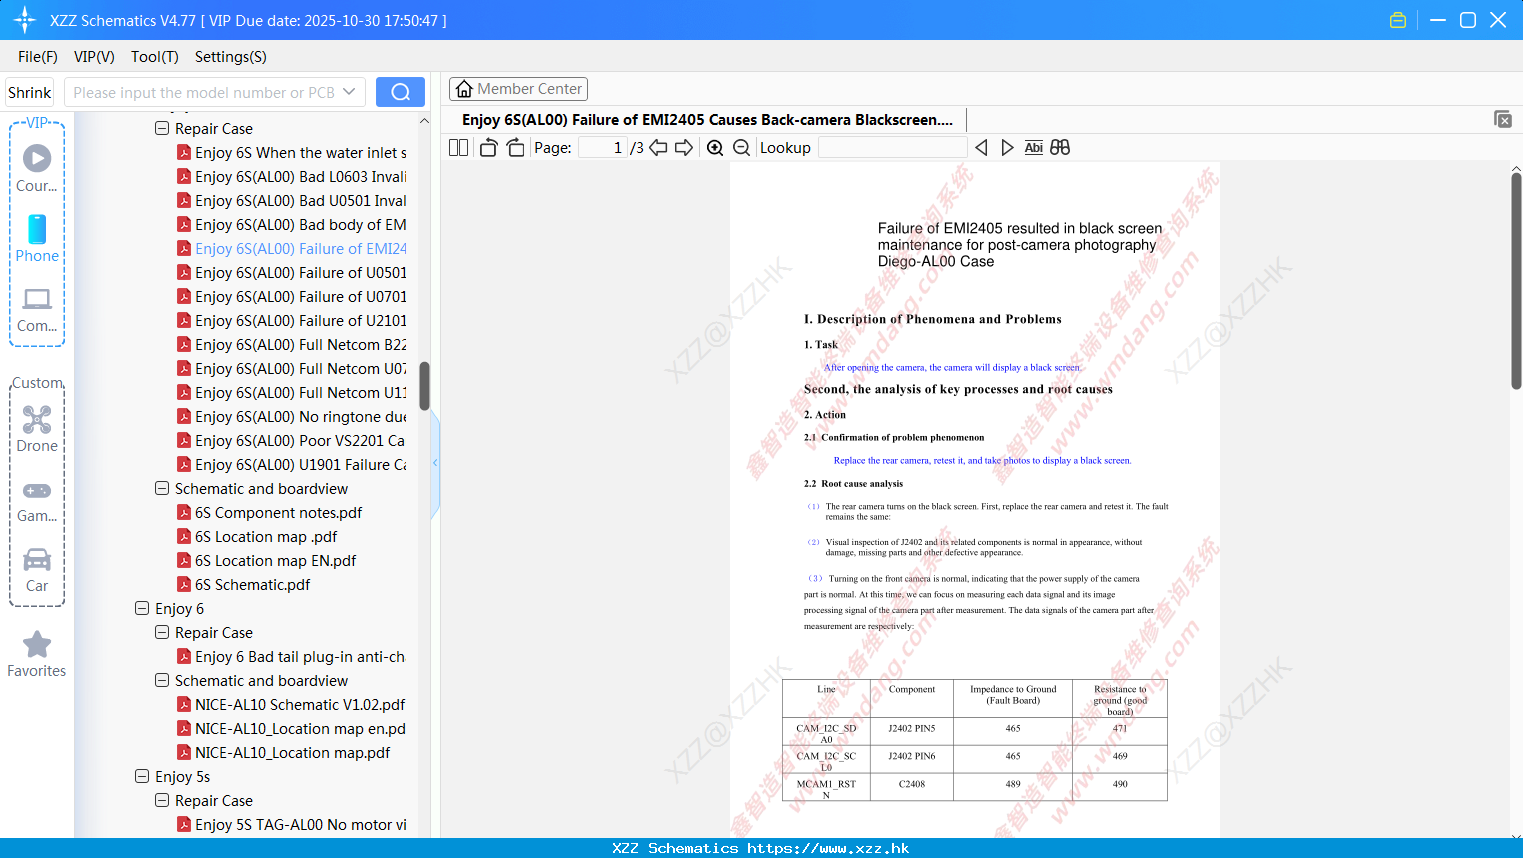Open Enjoy 6S(AL00) Failure of U0701 case
1523x858 pixels.
coord(292,296)
